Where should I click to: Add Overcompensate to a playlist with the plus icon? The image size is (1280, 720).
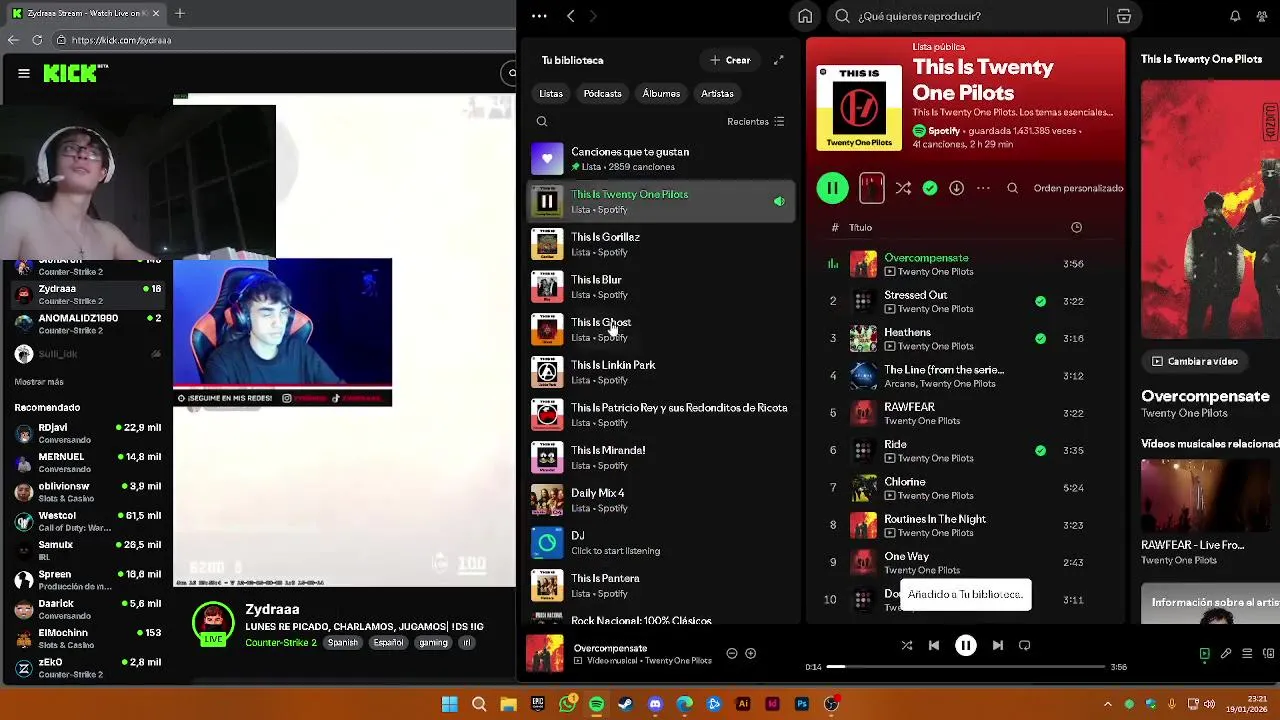click(x=750, y=654)
